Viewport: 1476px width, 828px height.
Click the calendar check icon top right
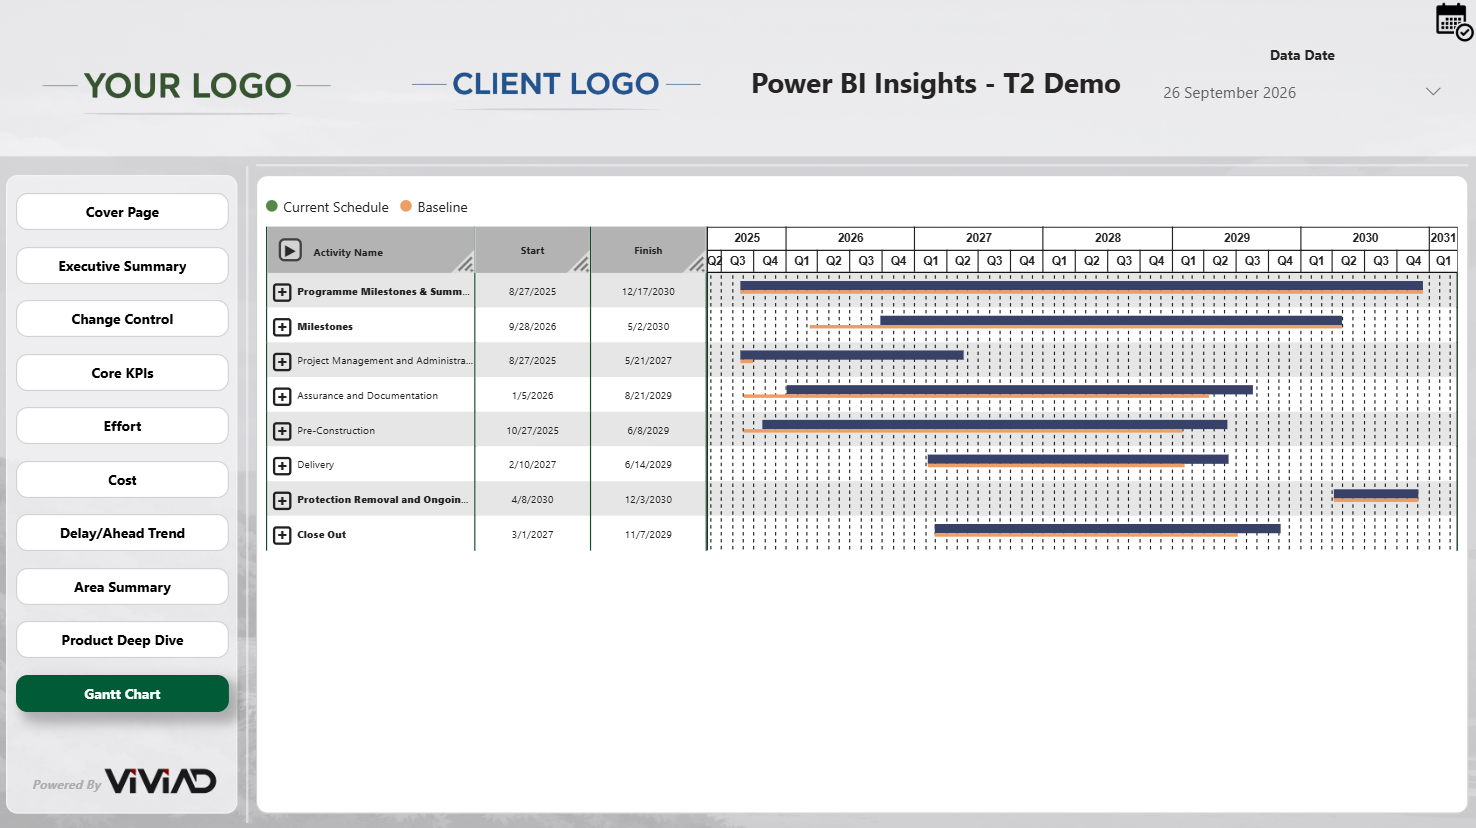[x=1453, y=21]
